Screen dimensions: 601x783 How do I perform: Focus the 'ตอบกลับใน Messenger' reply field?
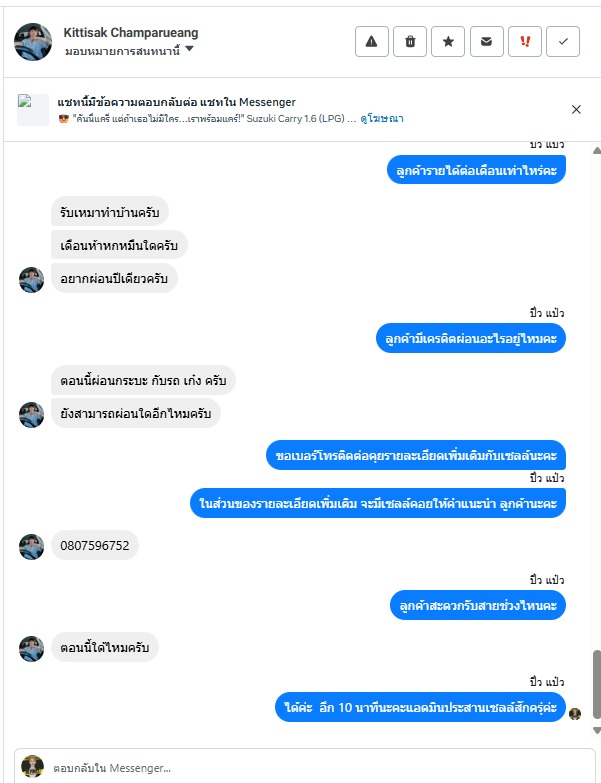319,768
